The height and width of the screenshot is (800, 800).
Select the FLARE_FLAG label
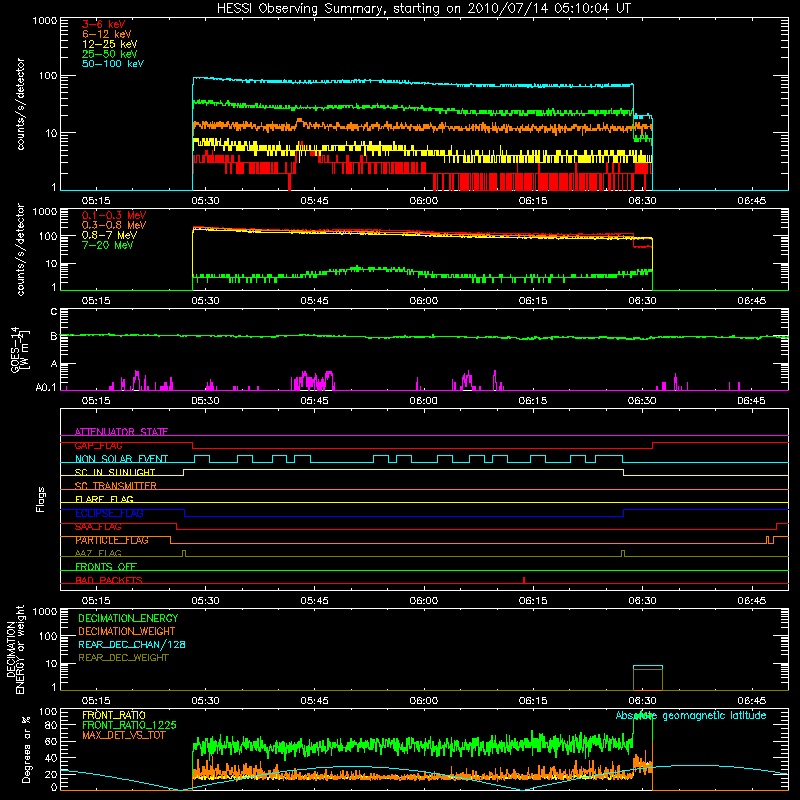tap(104, 499)
